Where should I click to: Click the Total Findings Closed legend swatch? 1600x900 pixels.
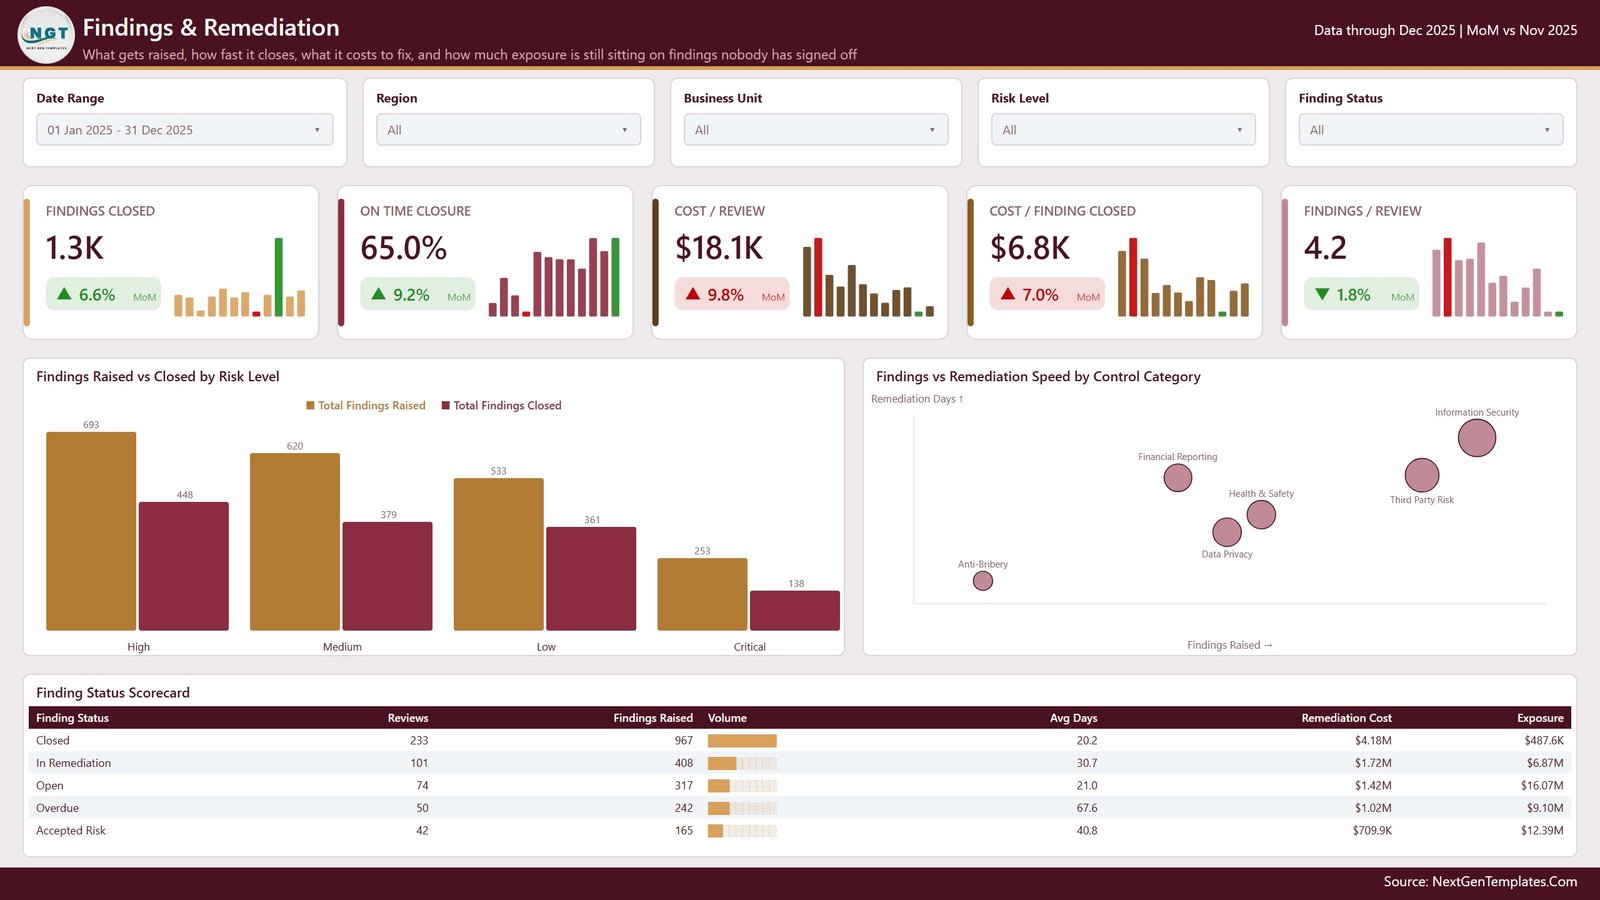click(x=446, y=405)
